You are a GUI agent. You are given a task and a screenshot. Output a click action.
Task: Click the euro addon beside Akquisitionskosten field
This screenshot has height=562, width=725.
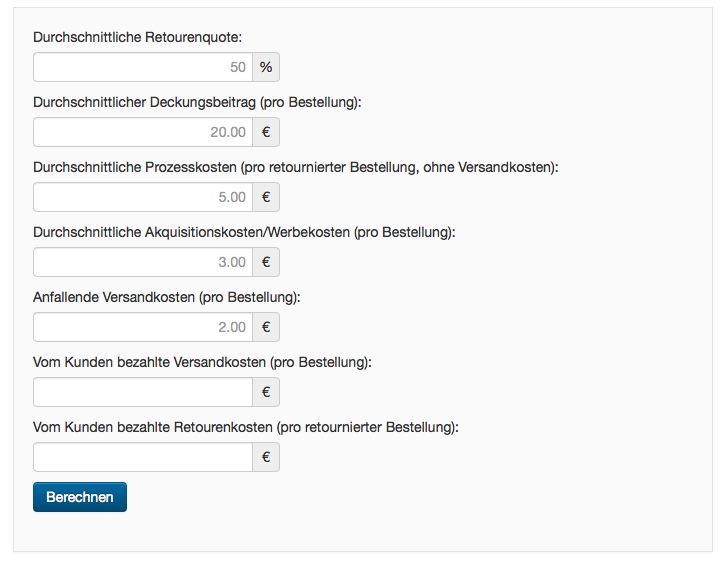(x=266, y=262)
